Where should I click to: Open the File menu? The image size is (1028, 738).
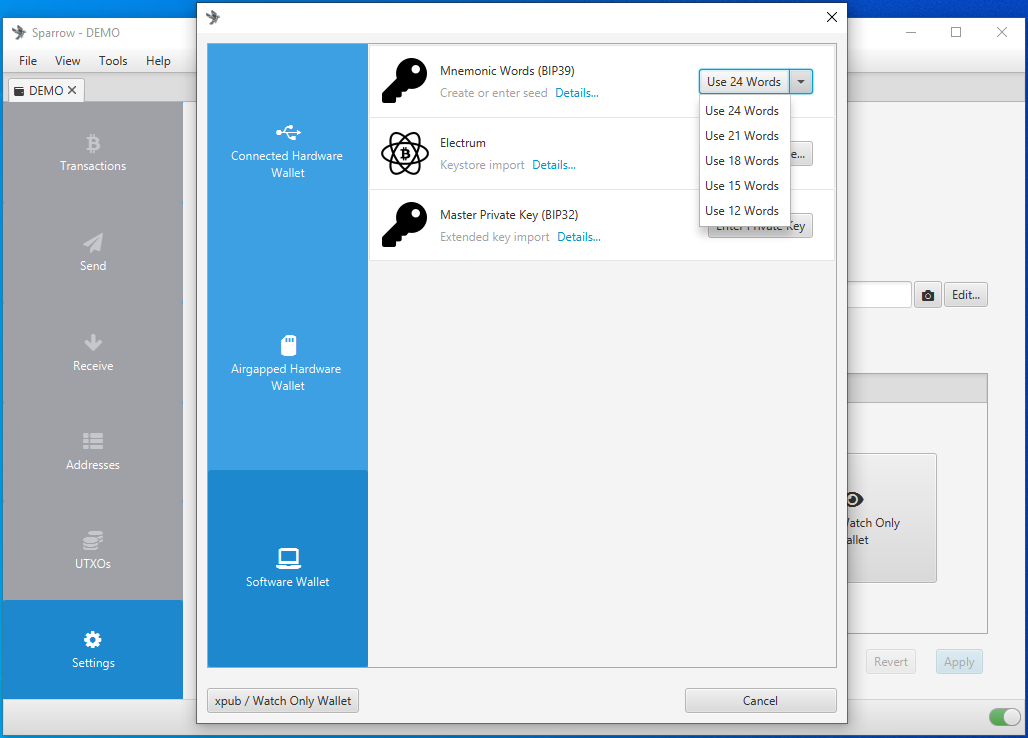[x=28, y=61]
